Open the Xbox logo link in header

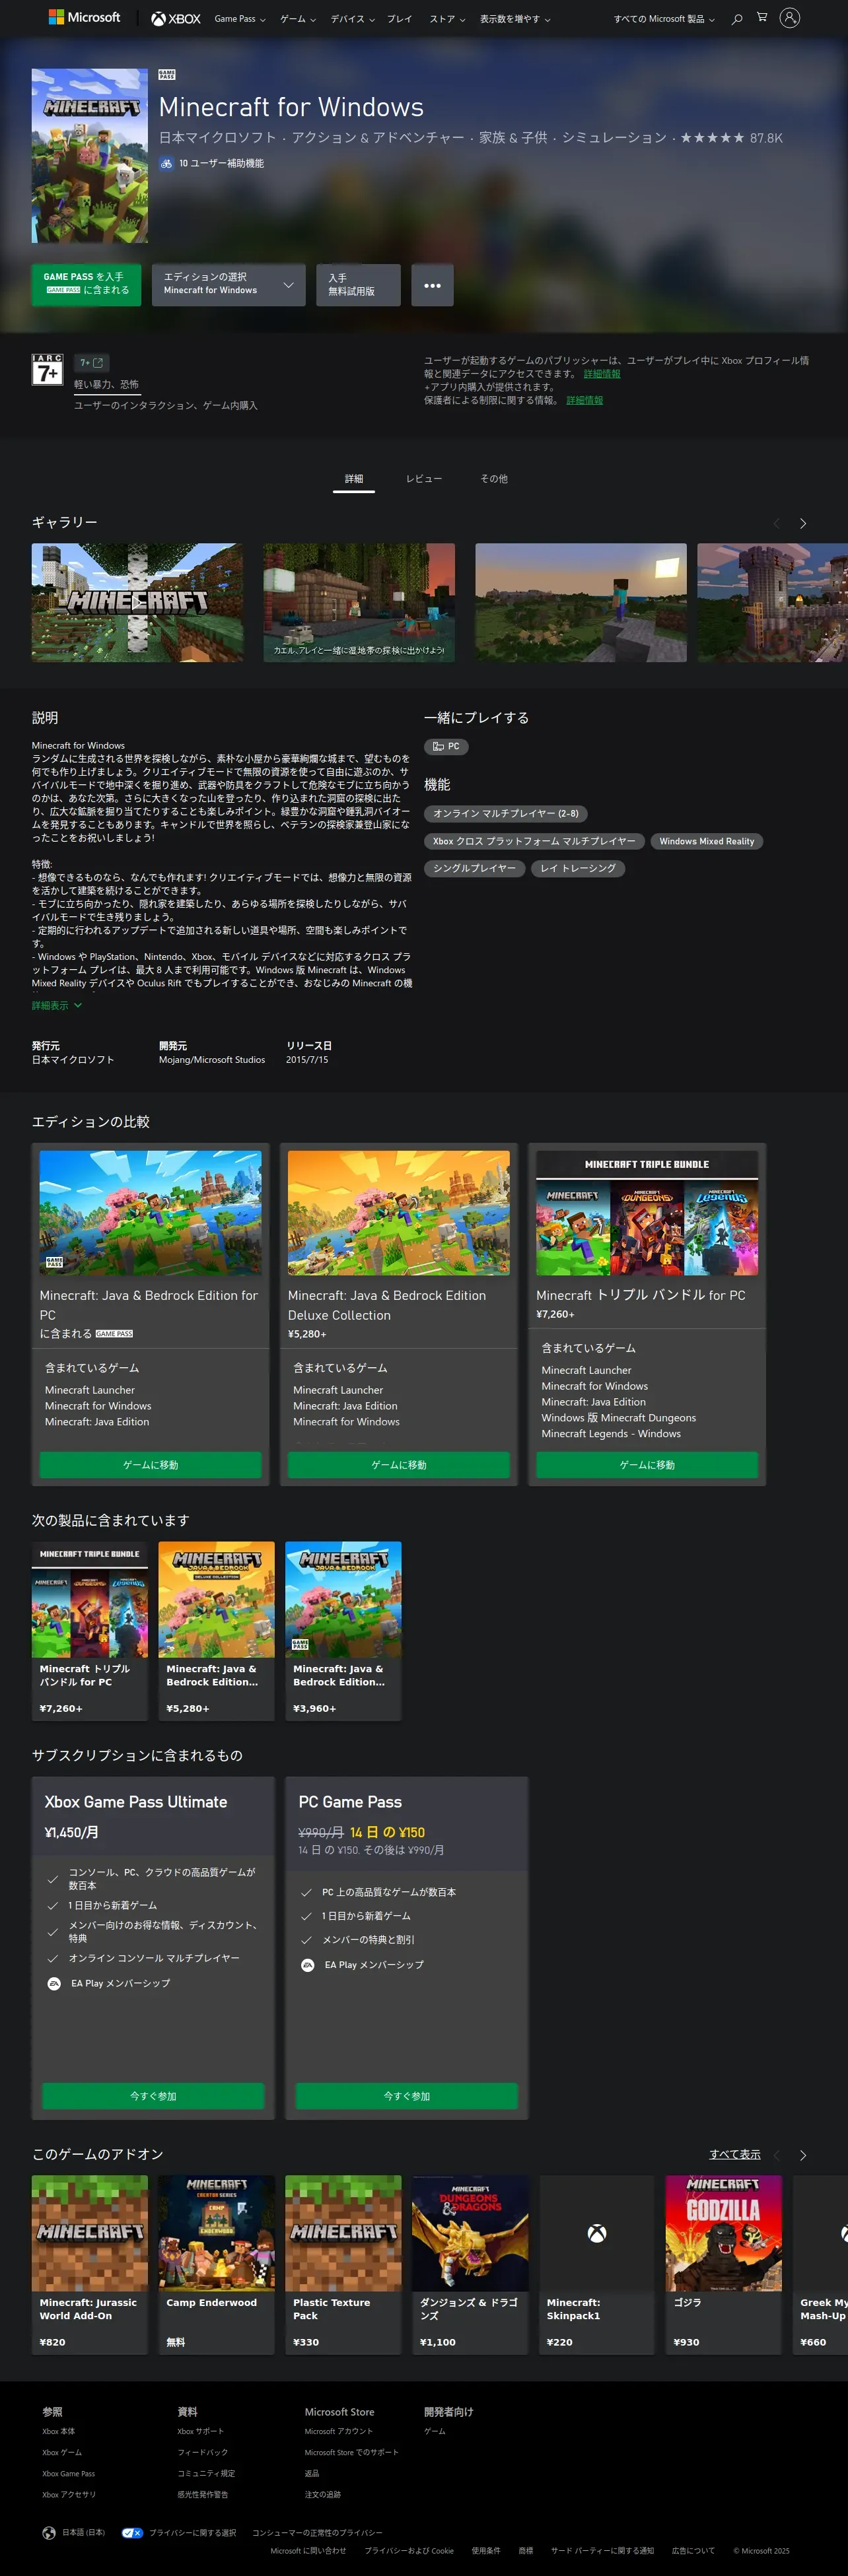[176, 18]
